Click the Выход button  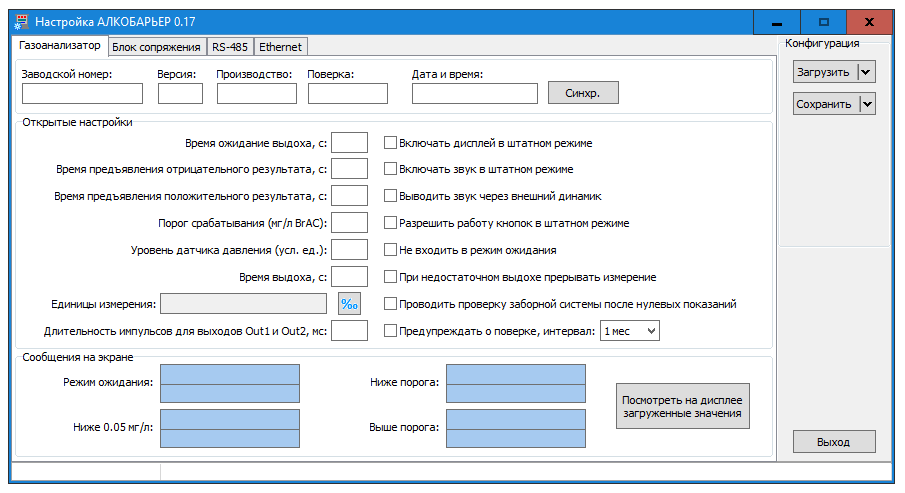tap(834, 442)
